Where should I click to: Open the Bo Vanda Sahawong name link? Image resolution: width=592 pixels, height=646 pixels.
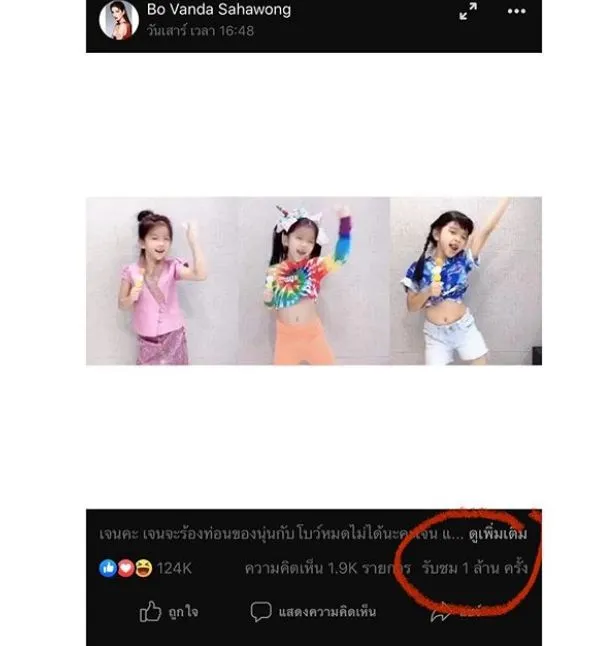pos(219,9)
